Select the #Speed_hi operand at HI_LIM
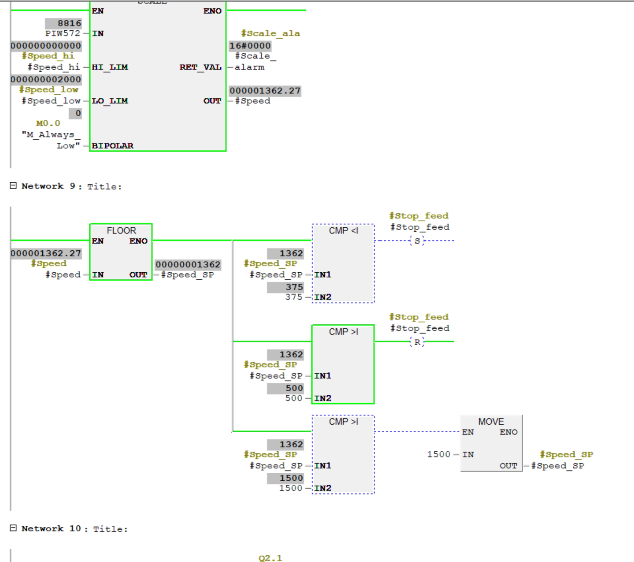The width and height of the screenshot is (634, 562). (x=54, y=67)
